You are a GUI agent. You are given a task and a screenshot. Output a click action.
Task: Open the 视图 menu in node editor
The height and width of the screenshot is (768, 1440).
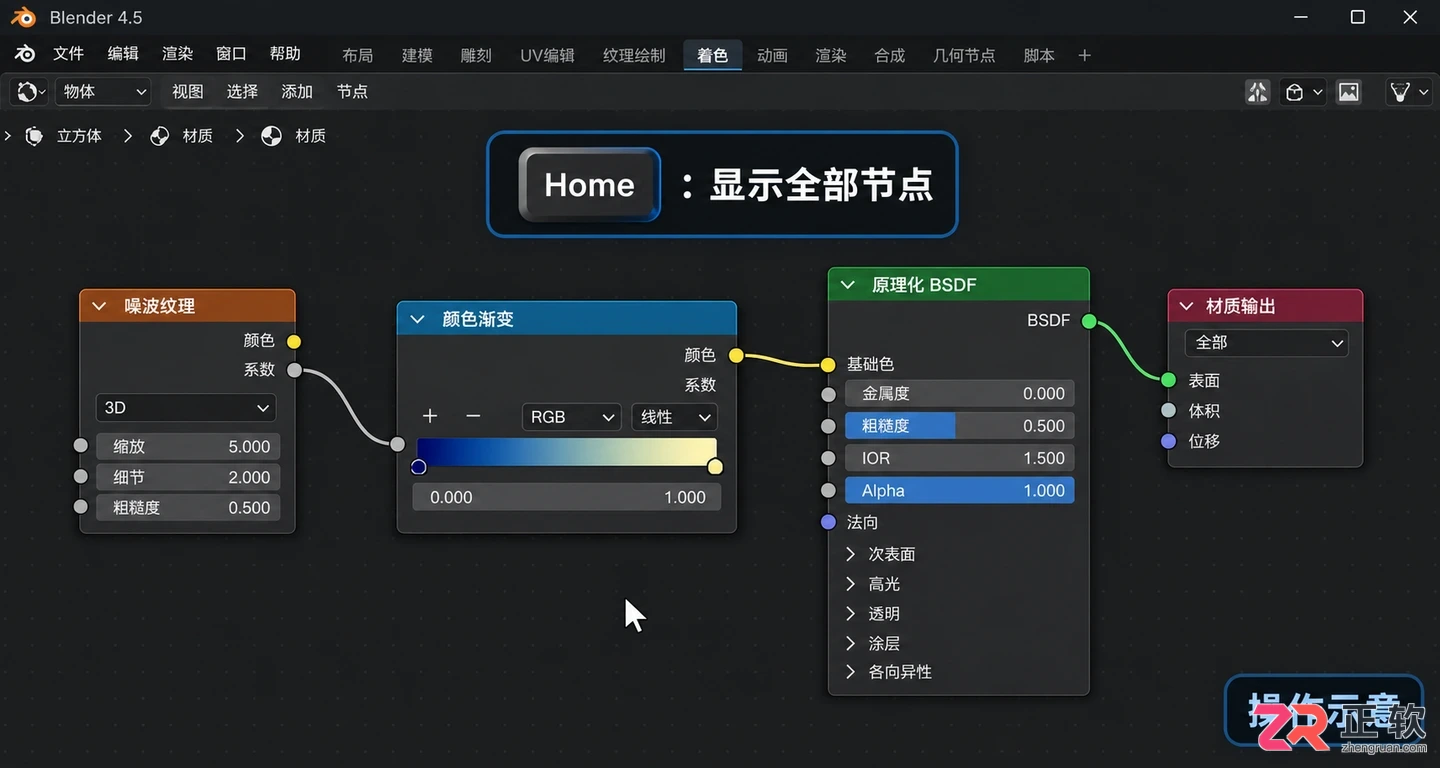point(187,92)
